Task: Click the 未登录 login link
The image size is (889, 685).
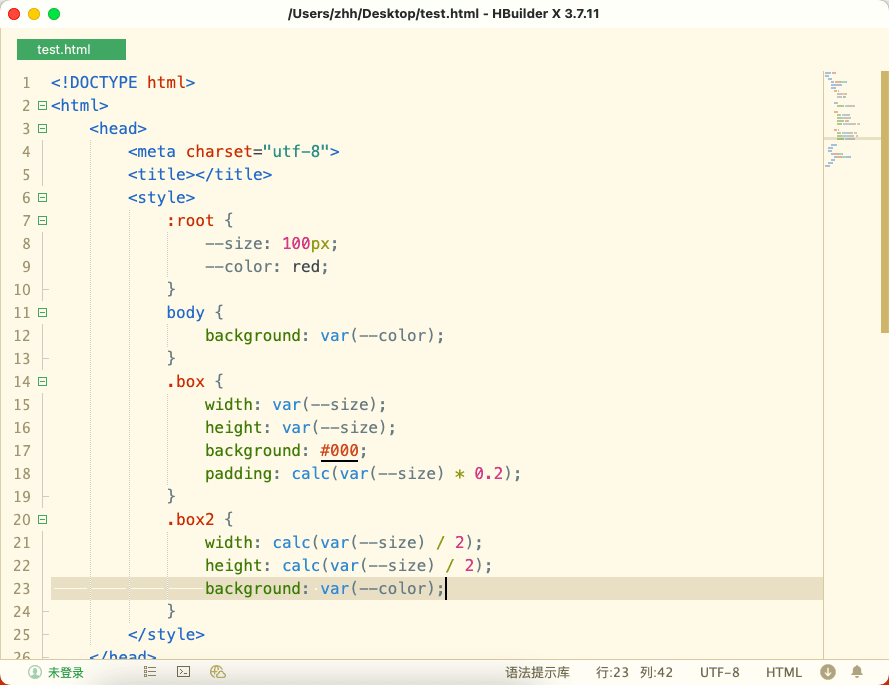Action: pos(66,672)
